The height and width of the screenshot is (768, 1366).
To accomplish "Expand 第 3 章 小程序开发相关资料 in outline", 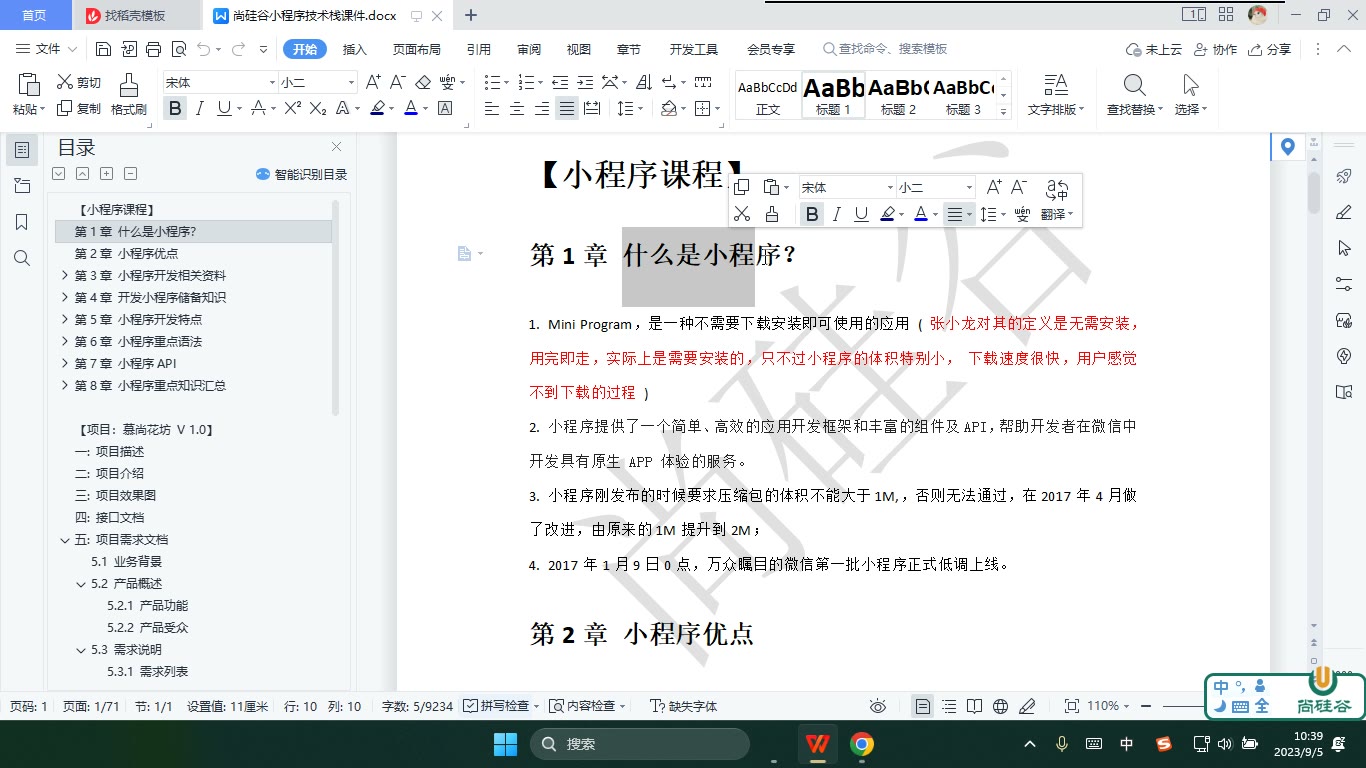I will point(65,276).
